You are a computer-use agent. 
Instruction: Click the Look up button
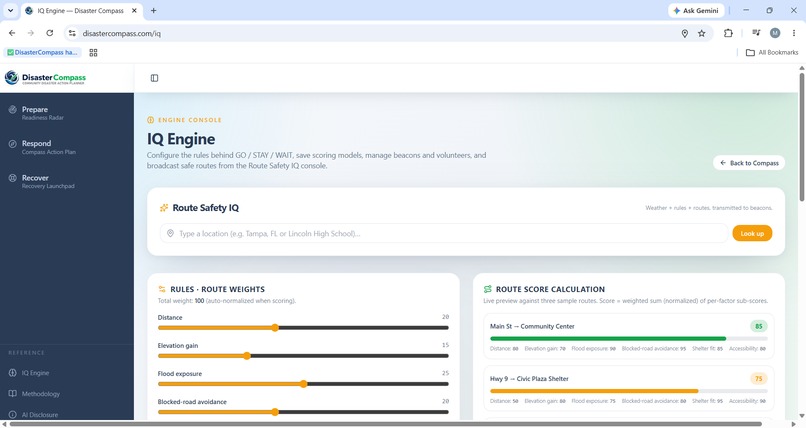point(752,233)
